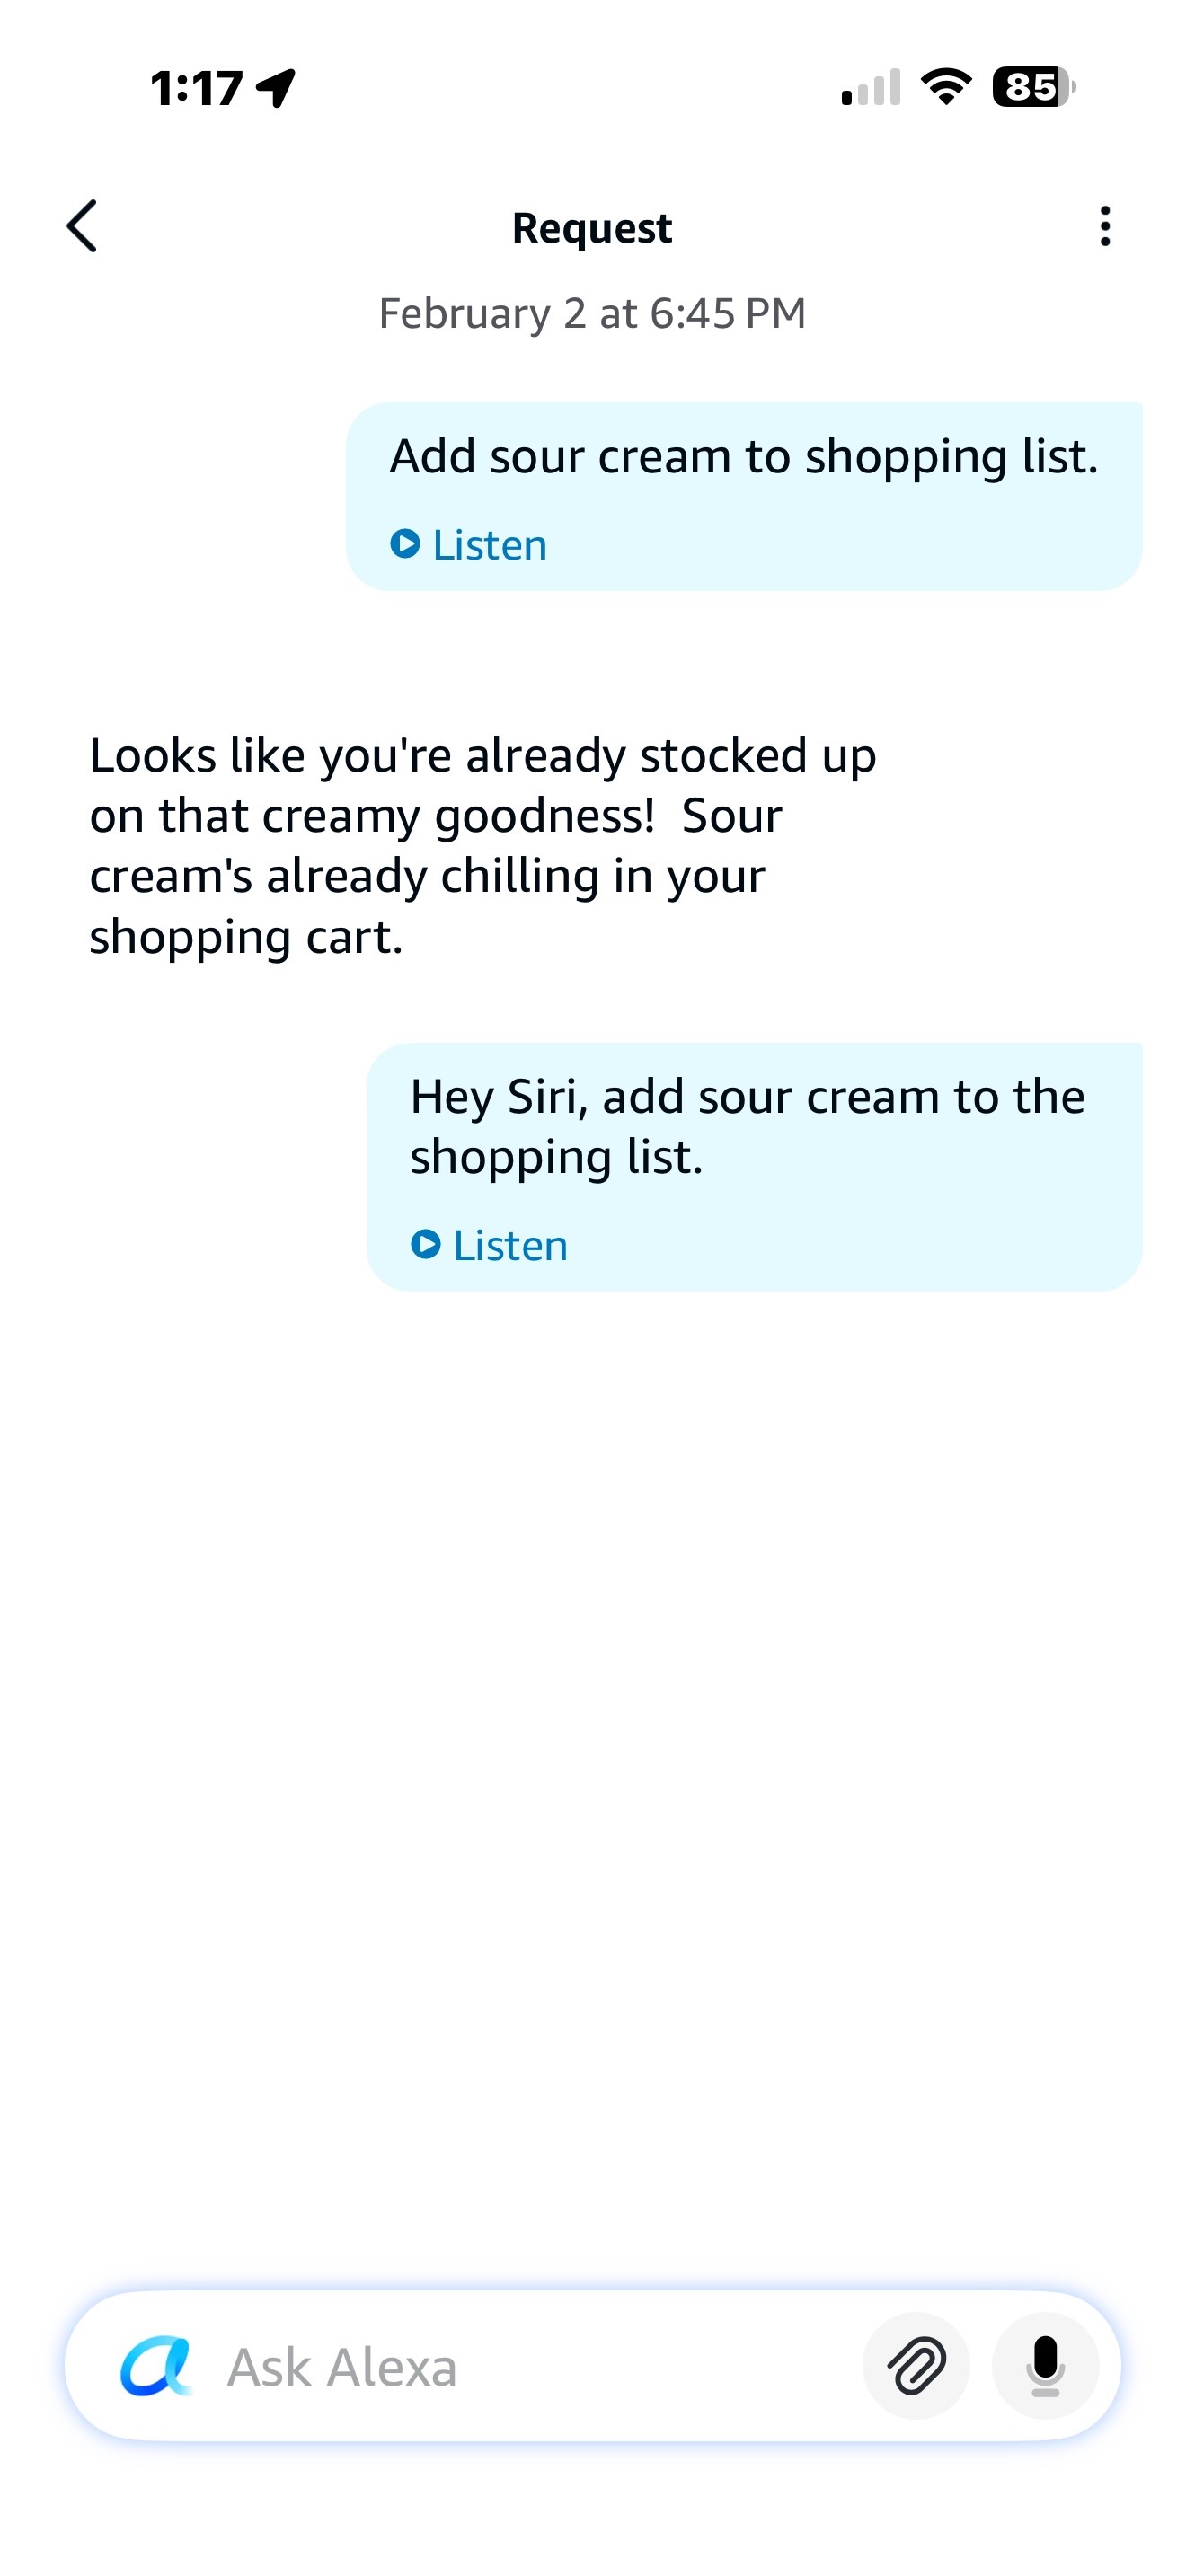The image size is (1186, 2576).
Task: Tap the paperclip attachment icon
Action: pyautogui.click(x=916, y=2366)
